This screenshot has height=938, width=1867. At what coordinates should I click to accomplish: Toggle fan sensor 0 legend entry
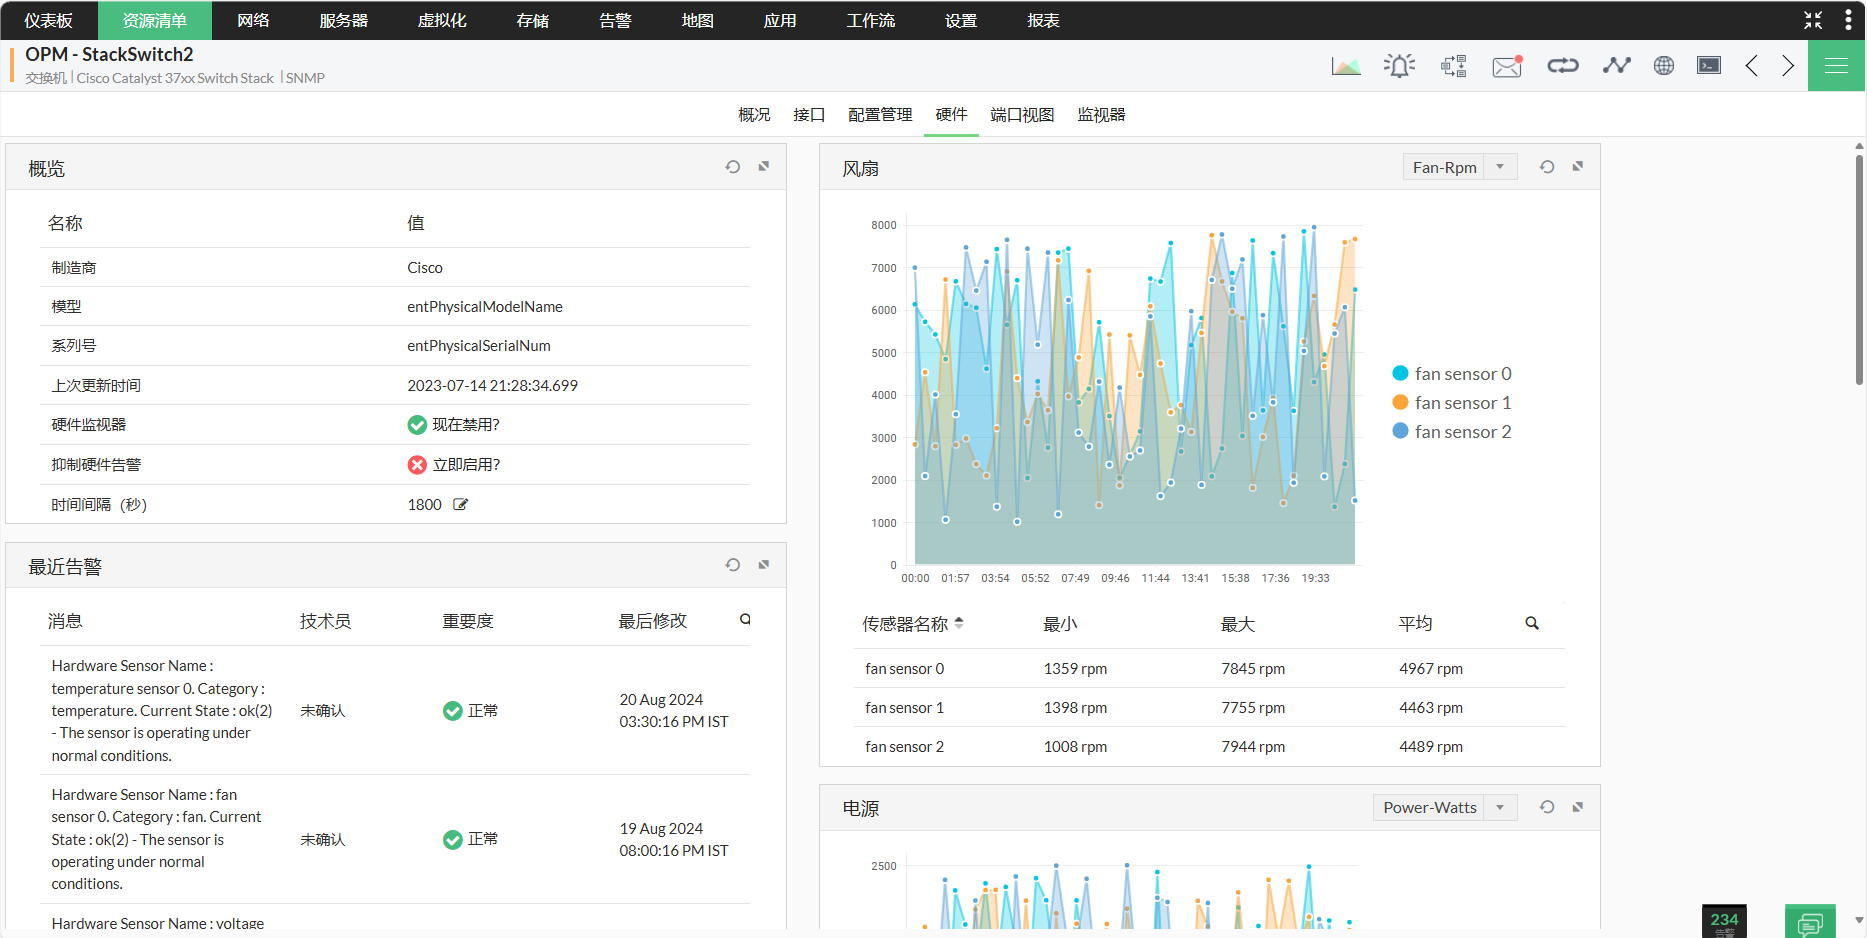(1451, 374)
